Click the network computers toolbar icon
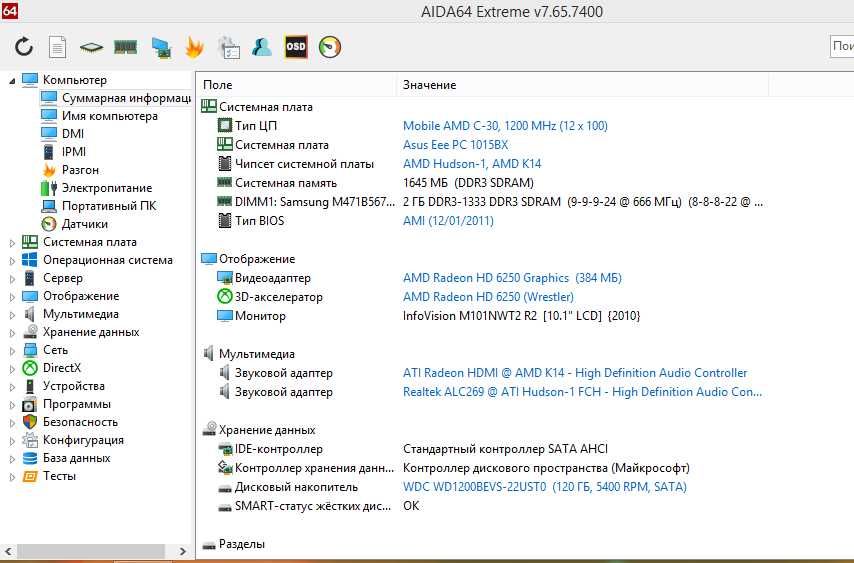This screenshot has height=563, width=854. click(x=161, y=47)
